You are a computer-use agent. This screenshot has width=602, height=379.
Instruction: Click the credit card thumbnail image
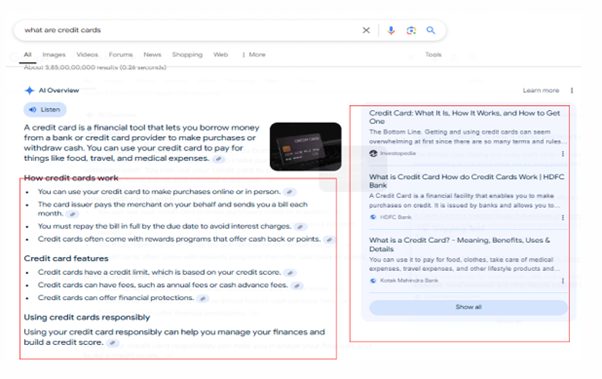(306, 147)
